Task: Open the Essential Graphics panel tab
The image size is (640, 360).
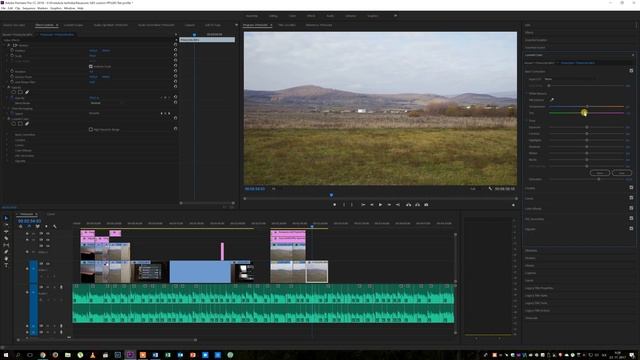Action: [536, 40]
